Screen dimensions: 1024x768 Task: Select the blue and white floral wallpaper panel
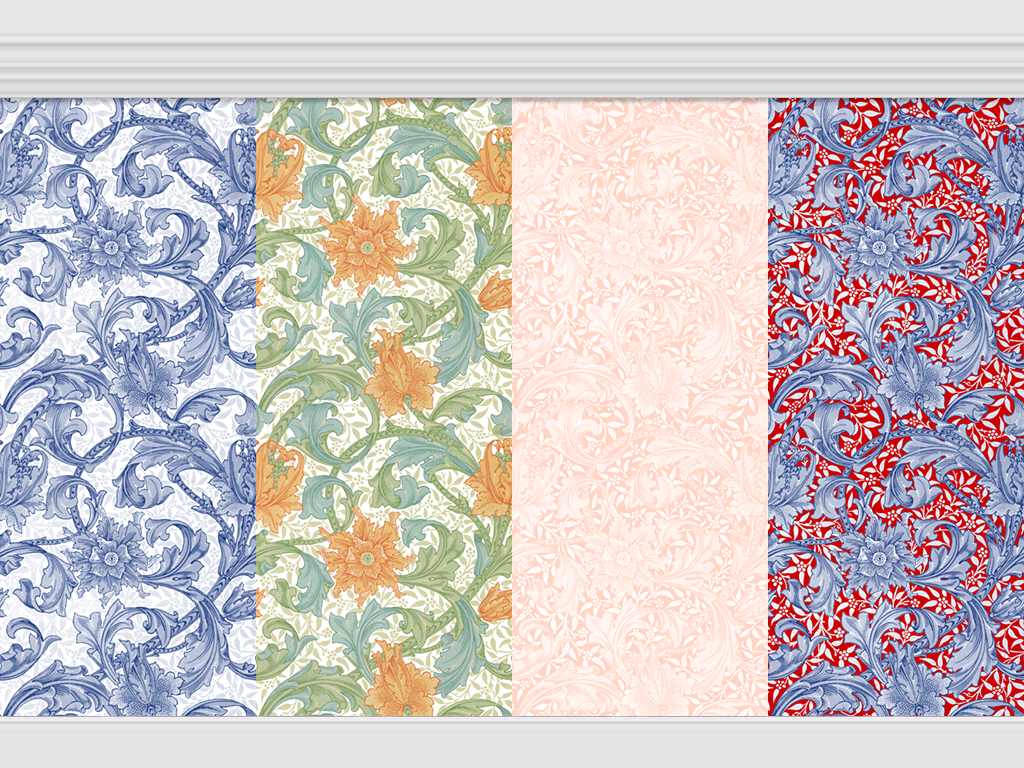pyautogui.click(x=128, y=406)
